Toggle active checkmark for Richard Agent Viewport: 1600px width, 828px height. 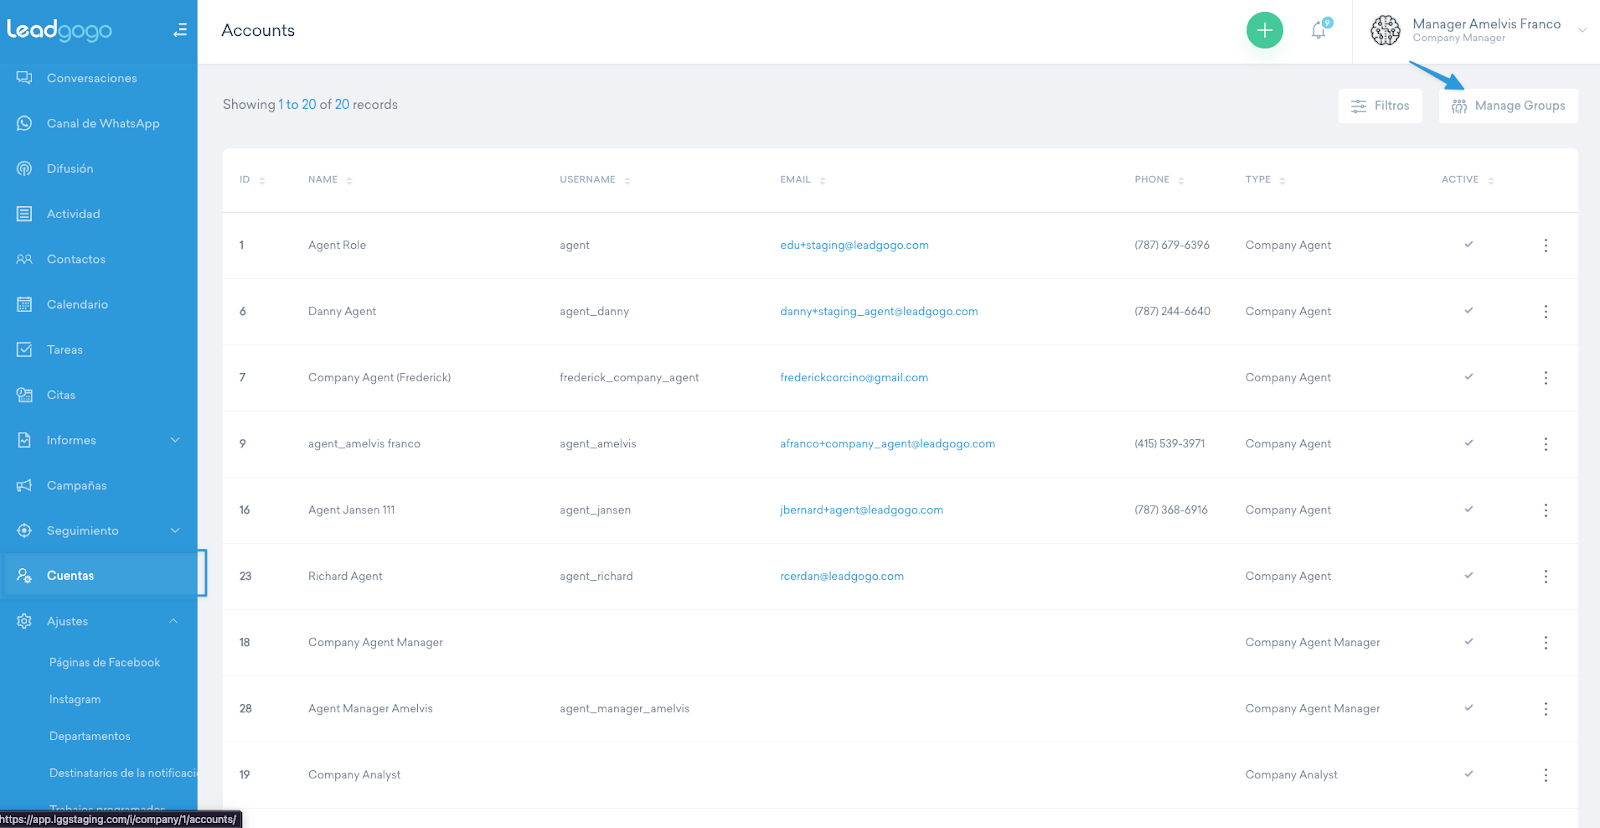1468,575
